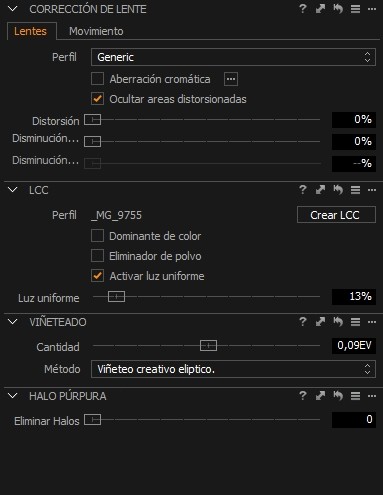Open Método Viñeteo creativo eliptico dropdown
383x495 pixels.
click(233, 369)
